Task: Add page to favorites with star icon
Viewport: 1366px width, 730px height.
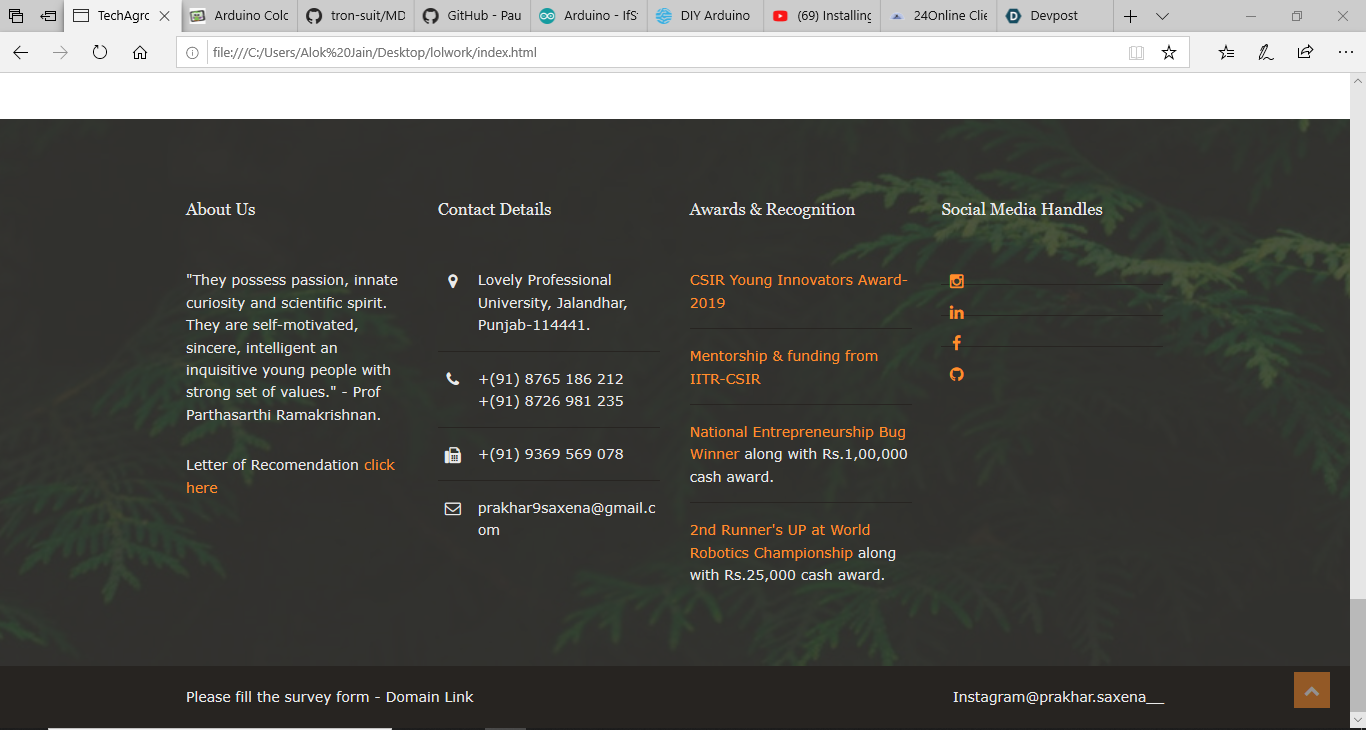Action: coord(1169,52)
